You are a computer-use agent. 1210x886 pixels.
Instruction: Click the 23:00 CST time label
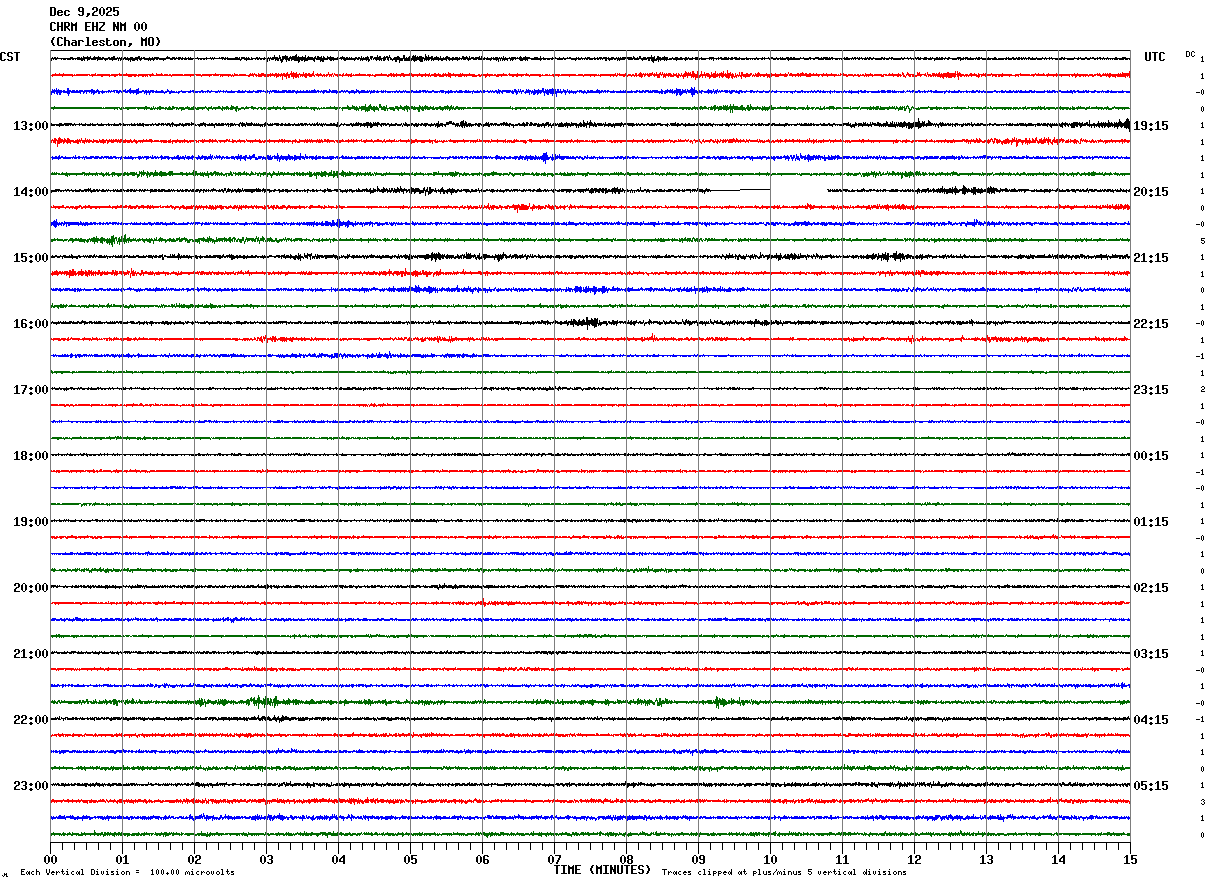click(30, 786)
